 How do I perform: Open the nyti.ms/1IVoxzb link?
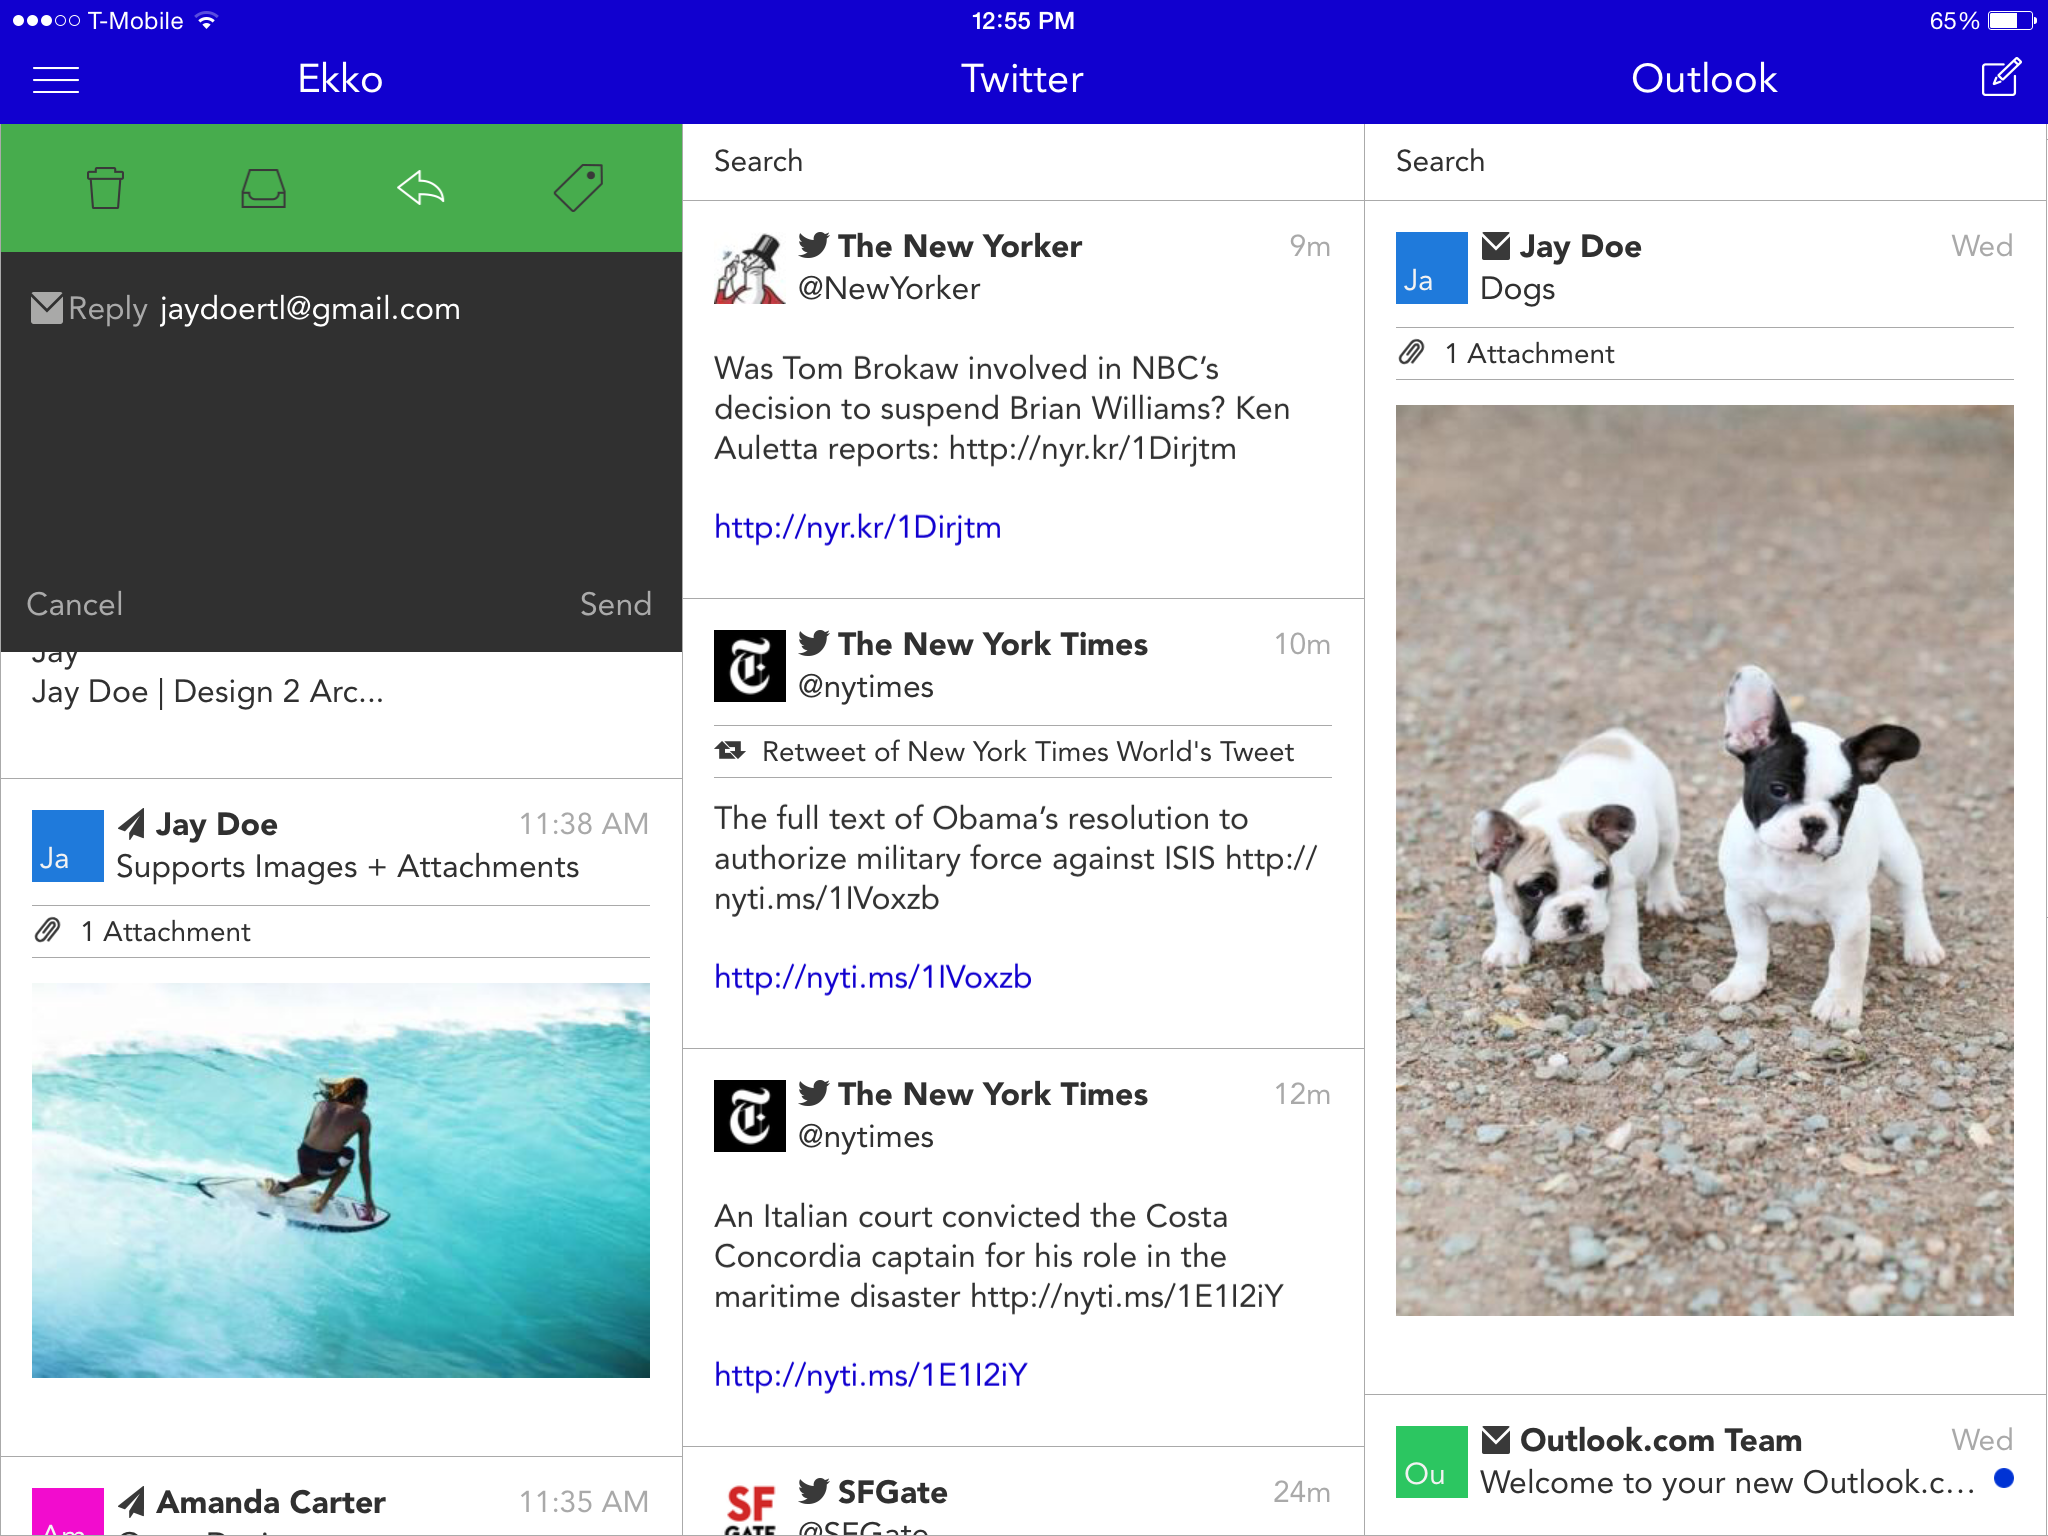coord(872,977)
